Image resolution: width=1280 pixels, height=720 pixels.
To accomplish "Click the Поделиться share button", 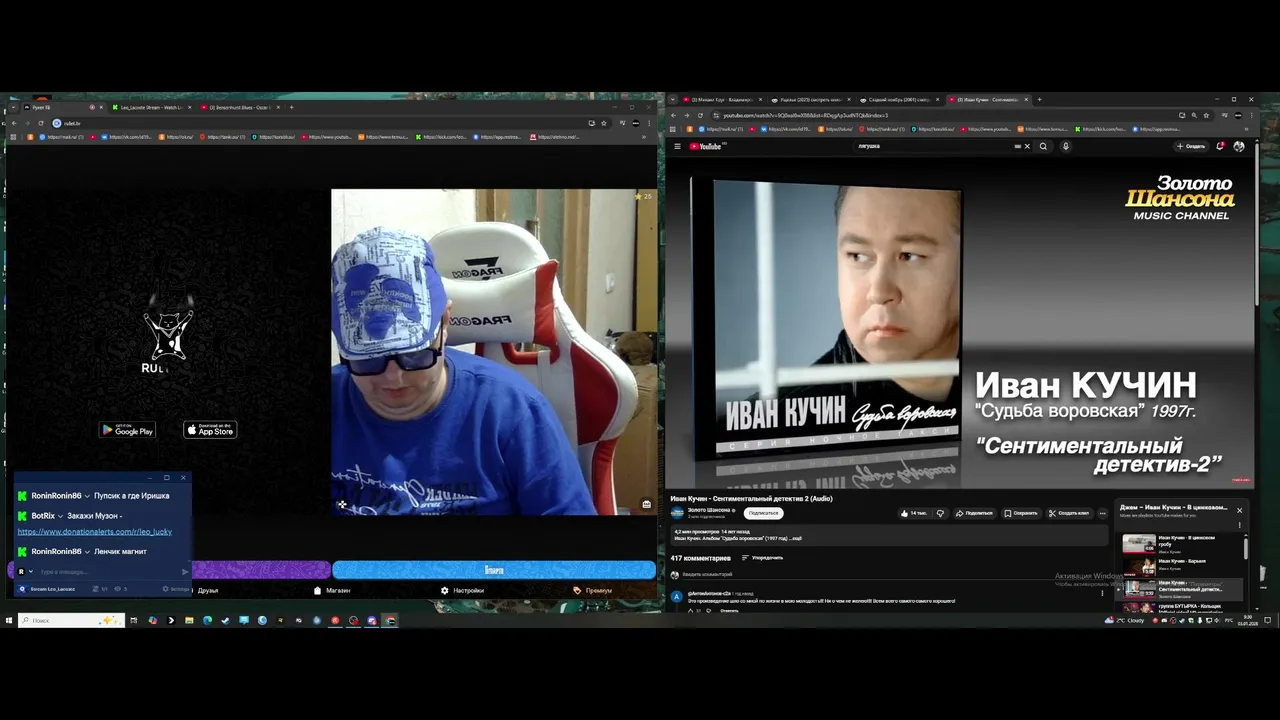I will [x=974, y=513].
